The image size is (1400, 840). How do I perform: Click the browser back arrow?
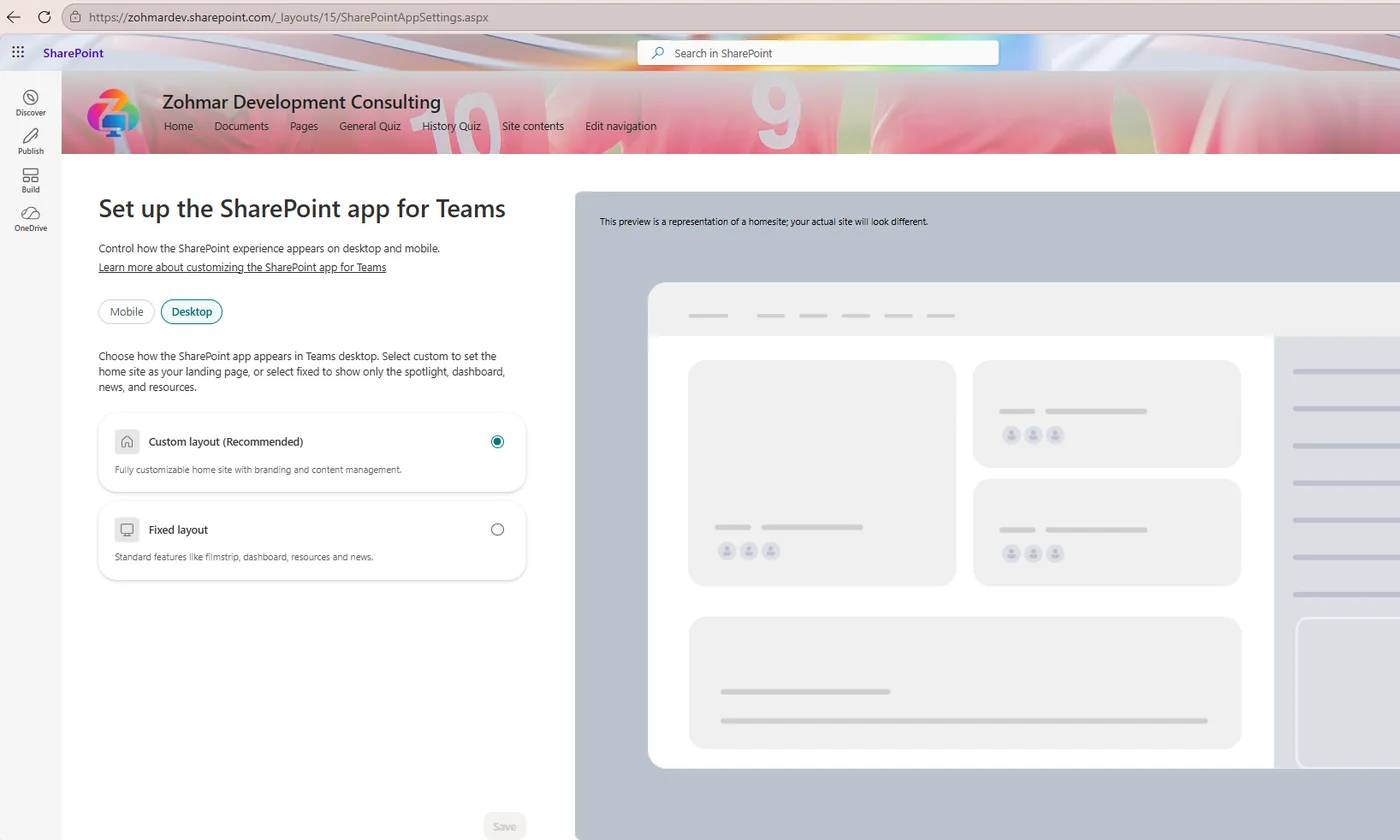click(x=14, y=17)
